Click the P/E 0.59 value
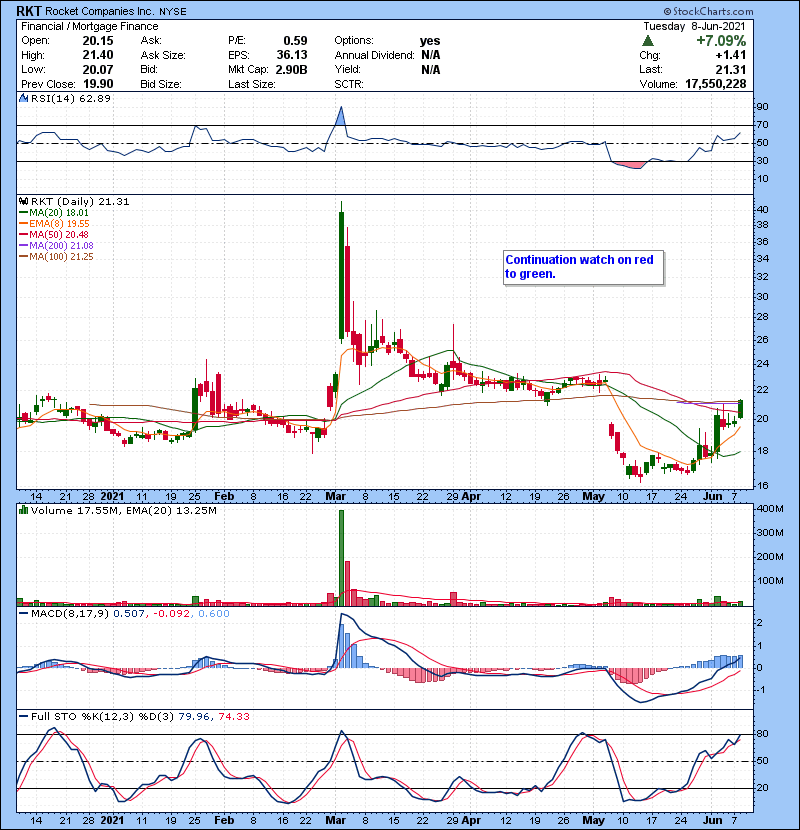 tap(295, 41)
